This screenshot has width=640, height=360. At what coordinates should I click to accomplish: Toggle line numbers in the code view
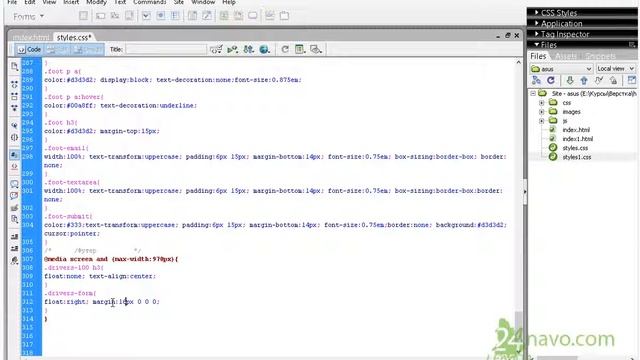click(x=14, y=155)
